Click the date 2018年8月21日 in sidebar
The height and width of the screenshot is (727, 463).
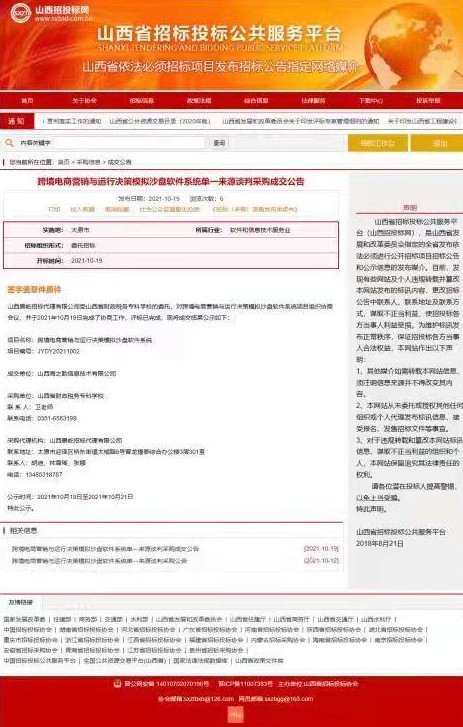(380, 543)
